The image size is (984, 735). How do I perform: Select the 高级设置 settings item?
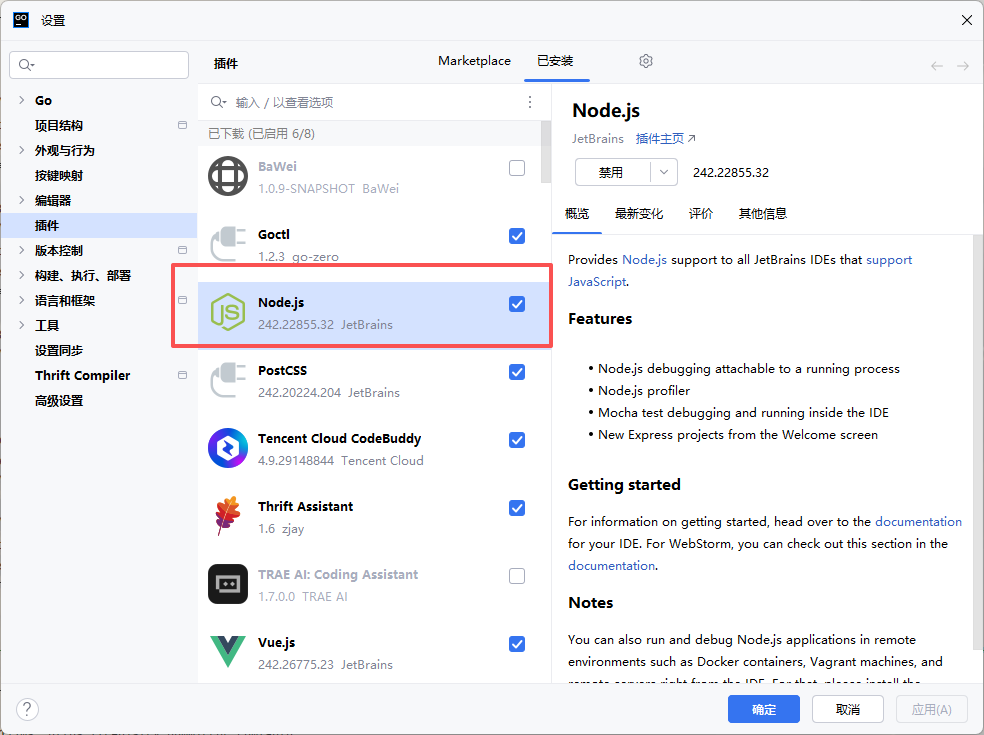[59, 400]
